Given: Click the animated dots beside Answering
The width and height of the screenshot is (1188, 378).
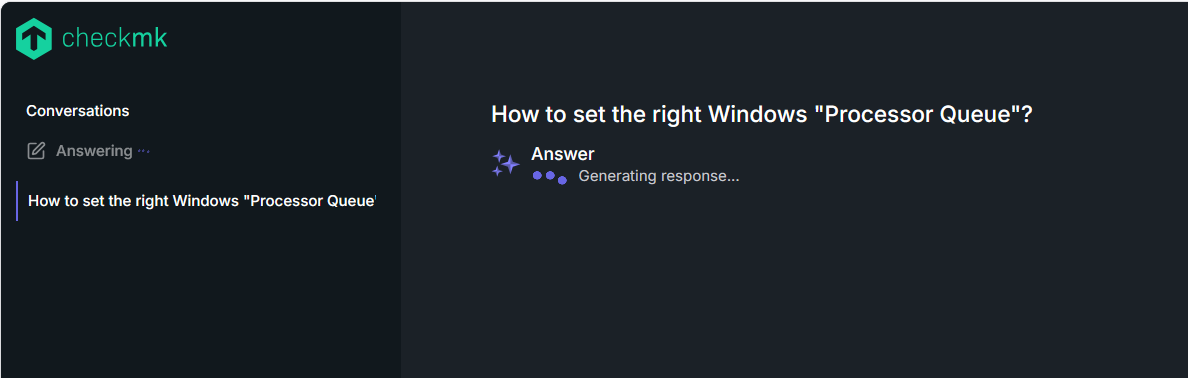Looking at the screenshot, I should pyautogui.click(x=143, y=151).
